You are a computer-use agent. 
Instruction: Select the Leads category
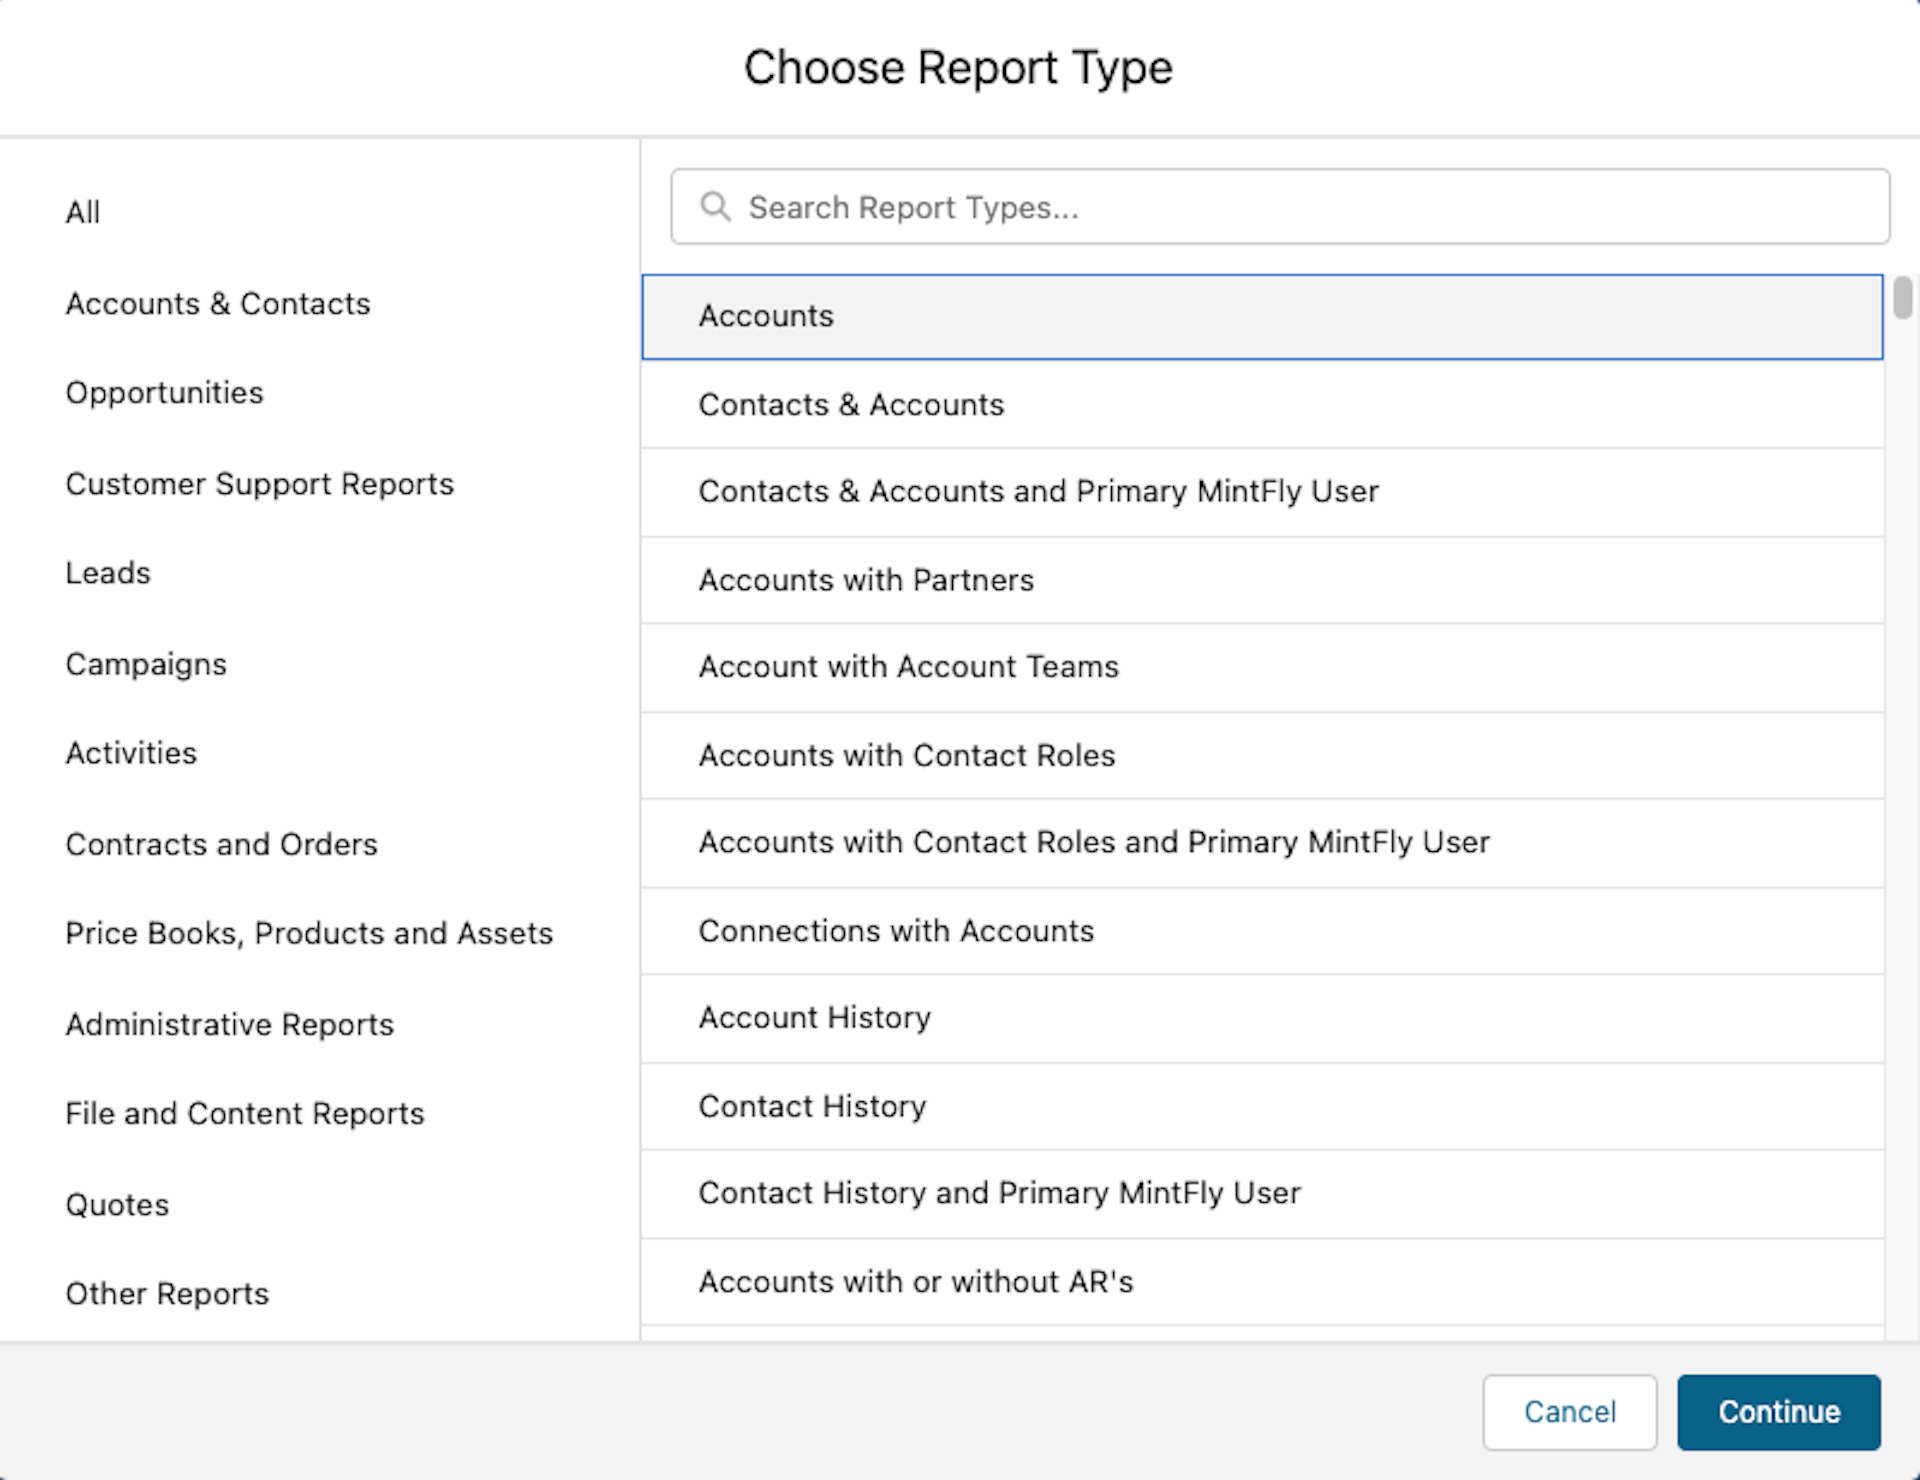point(107,573)
